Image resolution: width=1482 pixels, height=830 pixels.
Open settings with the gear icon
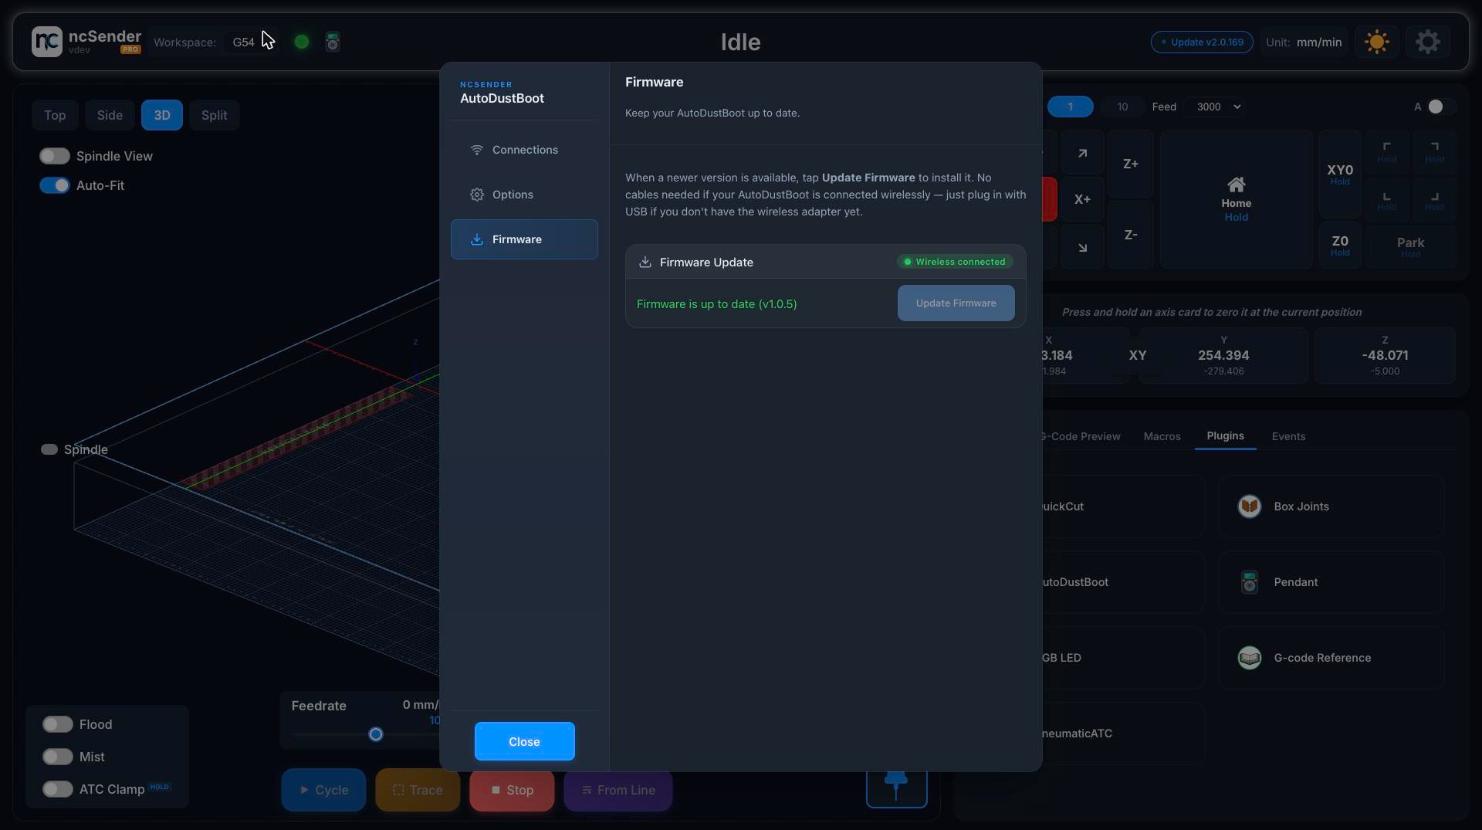pos(1428,42)
